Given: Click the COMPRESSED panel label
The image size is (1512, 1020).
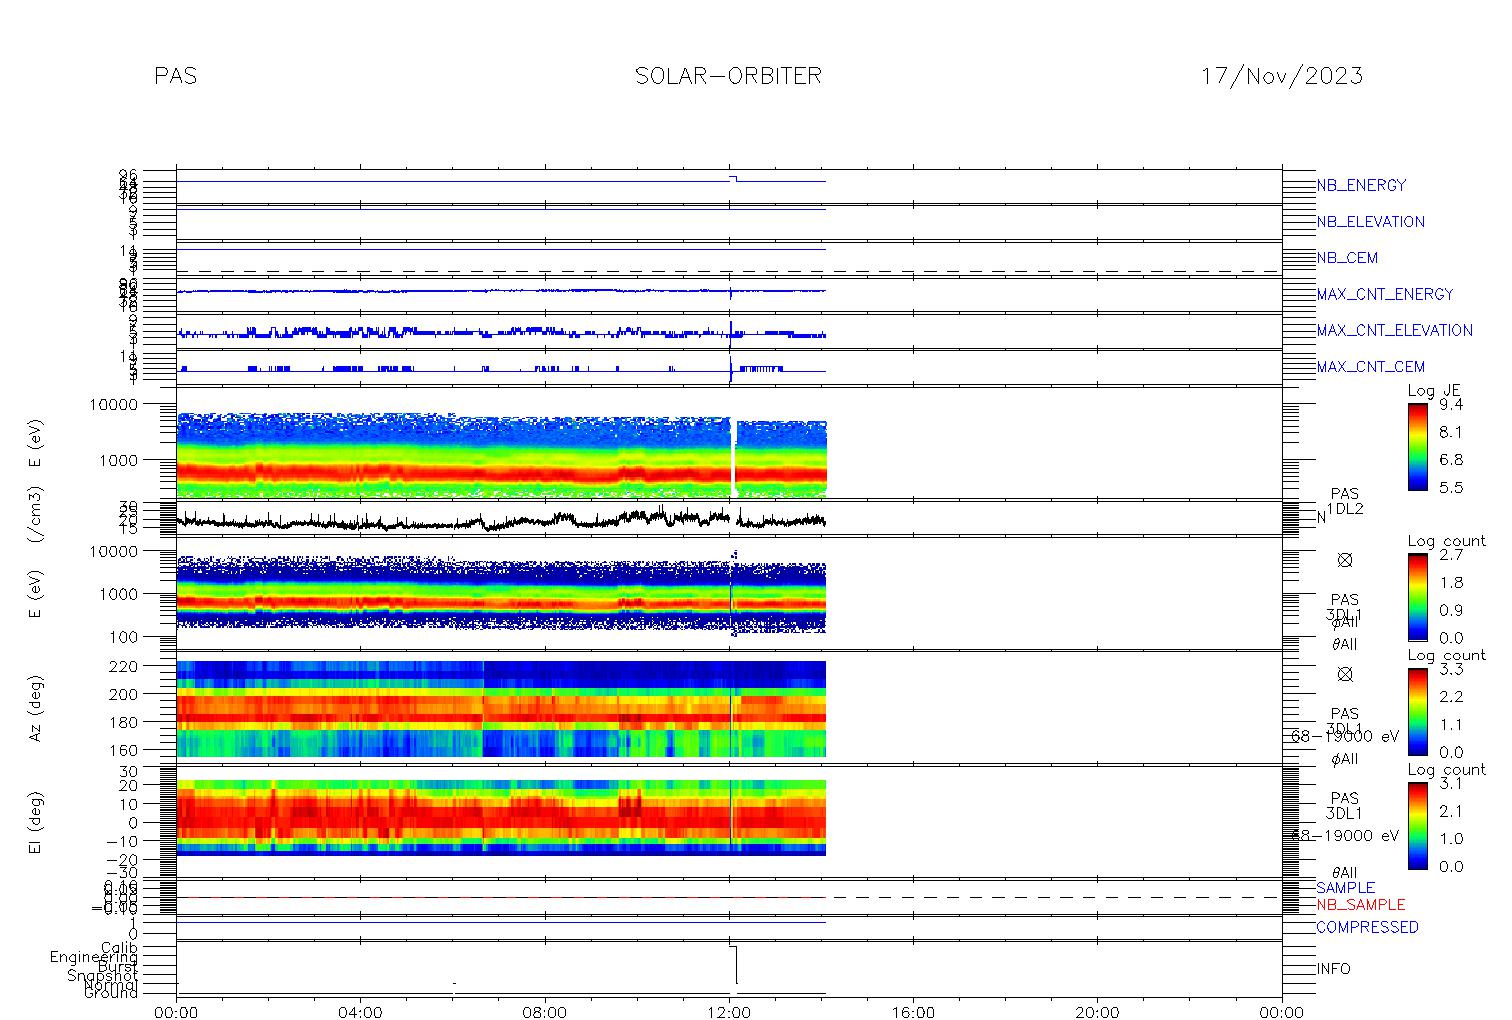Looking at the screenshot, I should [1367, 927].
